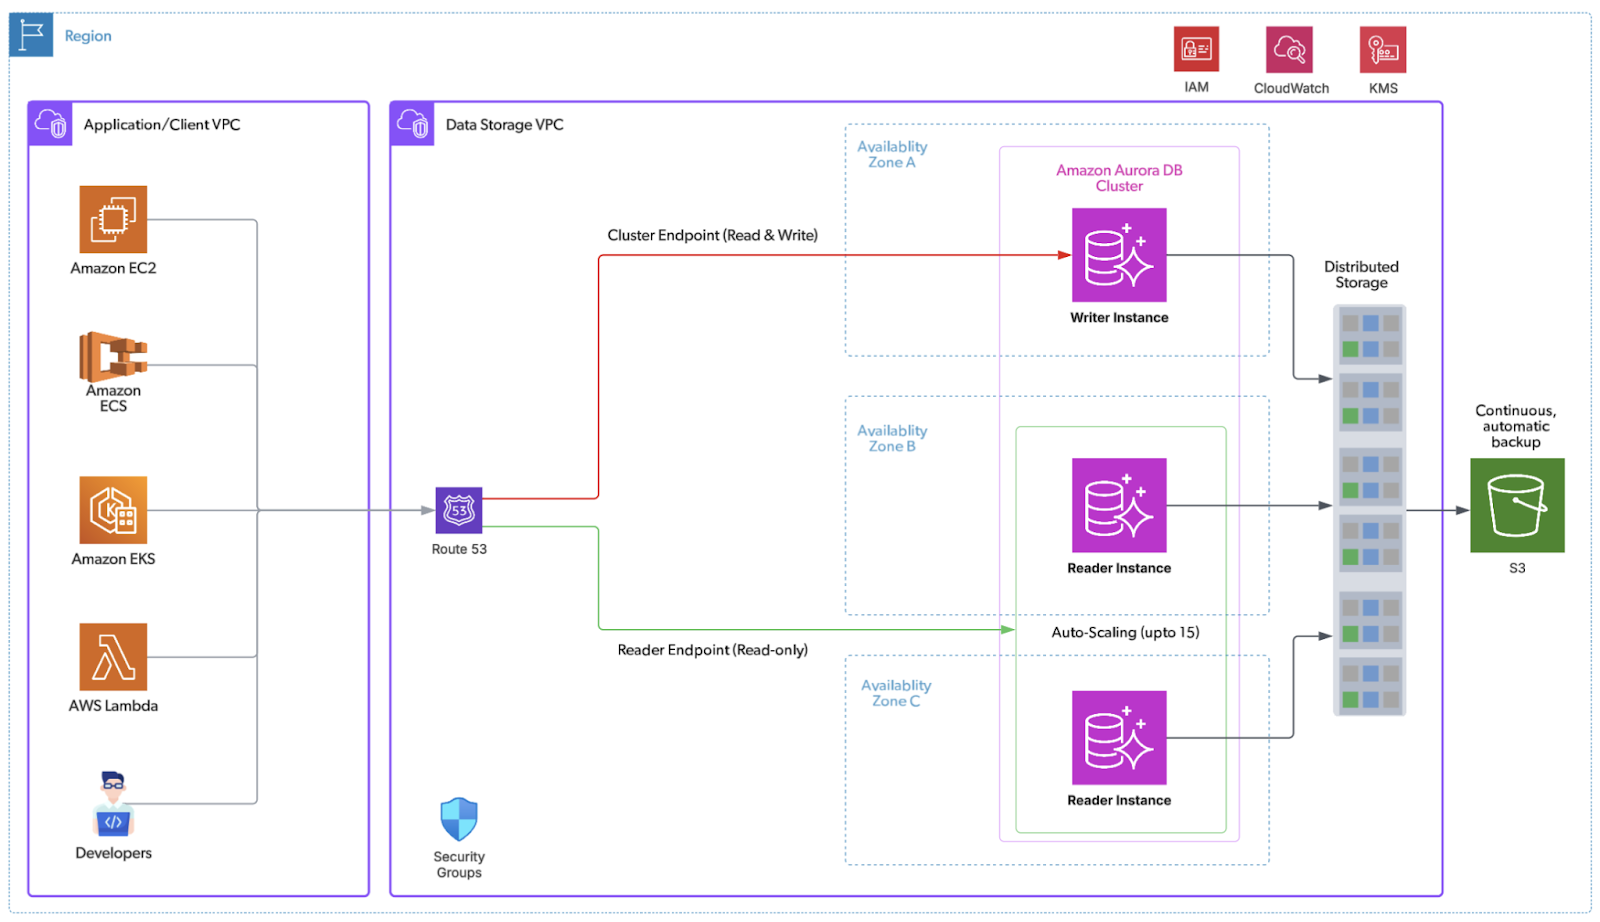Image resolution: width=1600 pixels, height=922 pixels.
Task: Click the 'Application/Client VPC' title
Action: point(162,125)
